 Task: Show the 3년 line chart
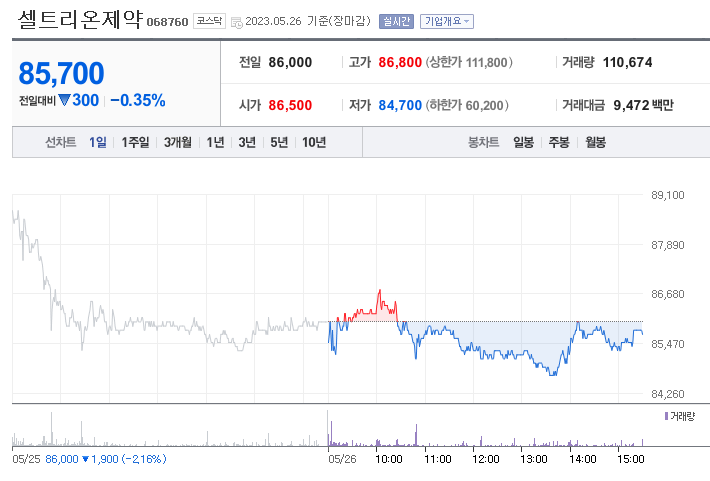click(x=247, y=142)
